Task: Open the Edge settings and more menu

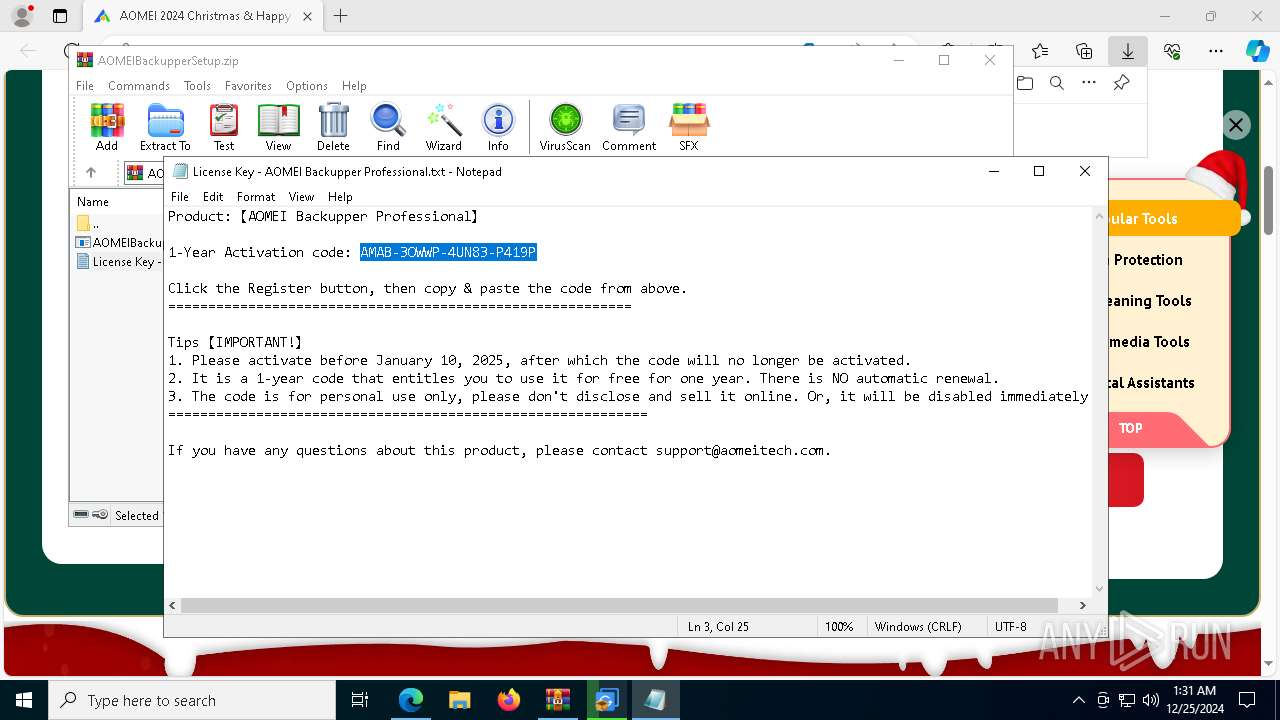Action: [1216, 51]
